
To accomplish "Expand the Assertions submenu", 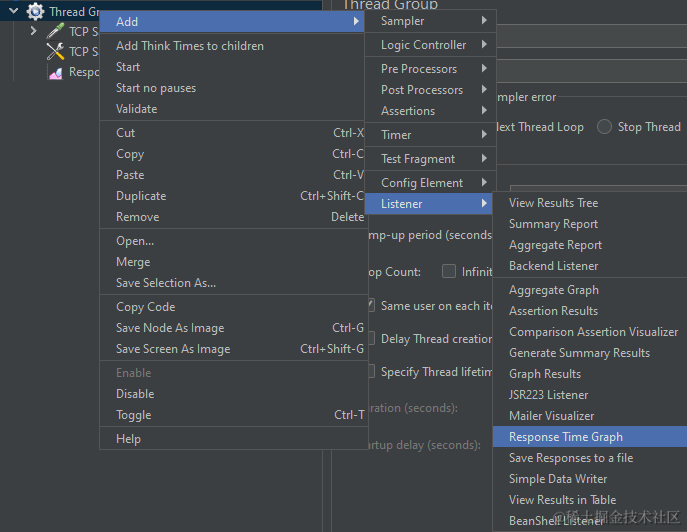I will (430, 111).
